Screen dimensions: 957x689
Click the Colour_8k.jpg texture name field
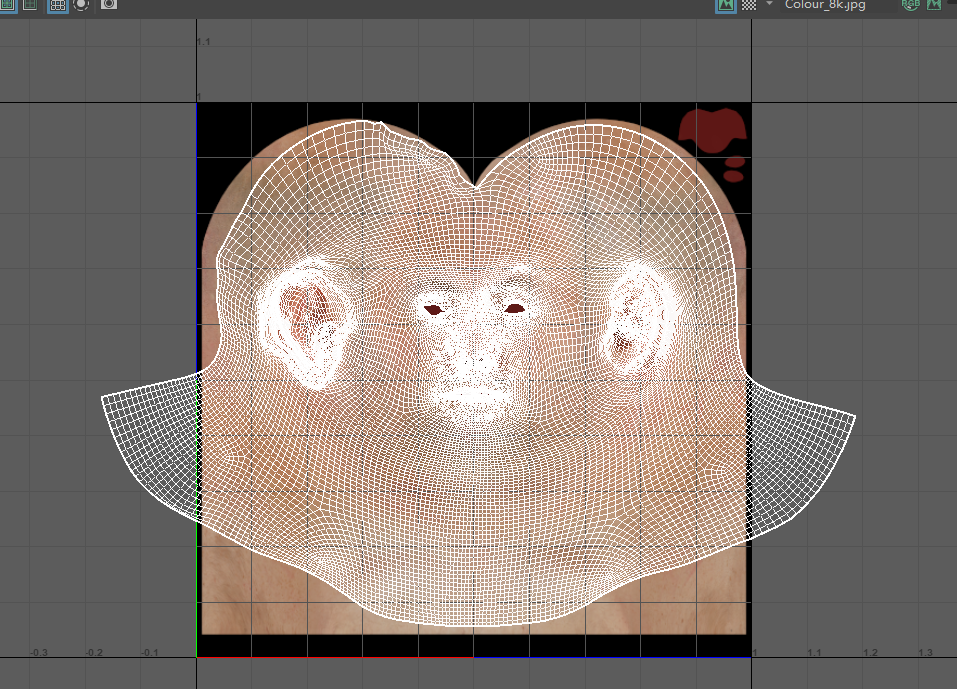(x=837, y=5)
